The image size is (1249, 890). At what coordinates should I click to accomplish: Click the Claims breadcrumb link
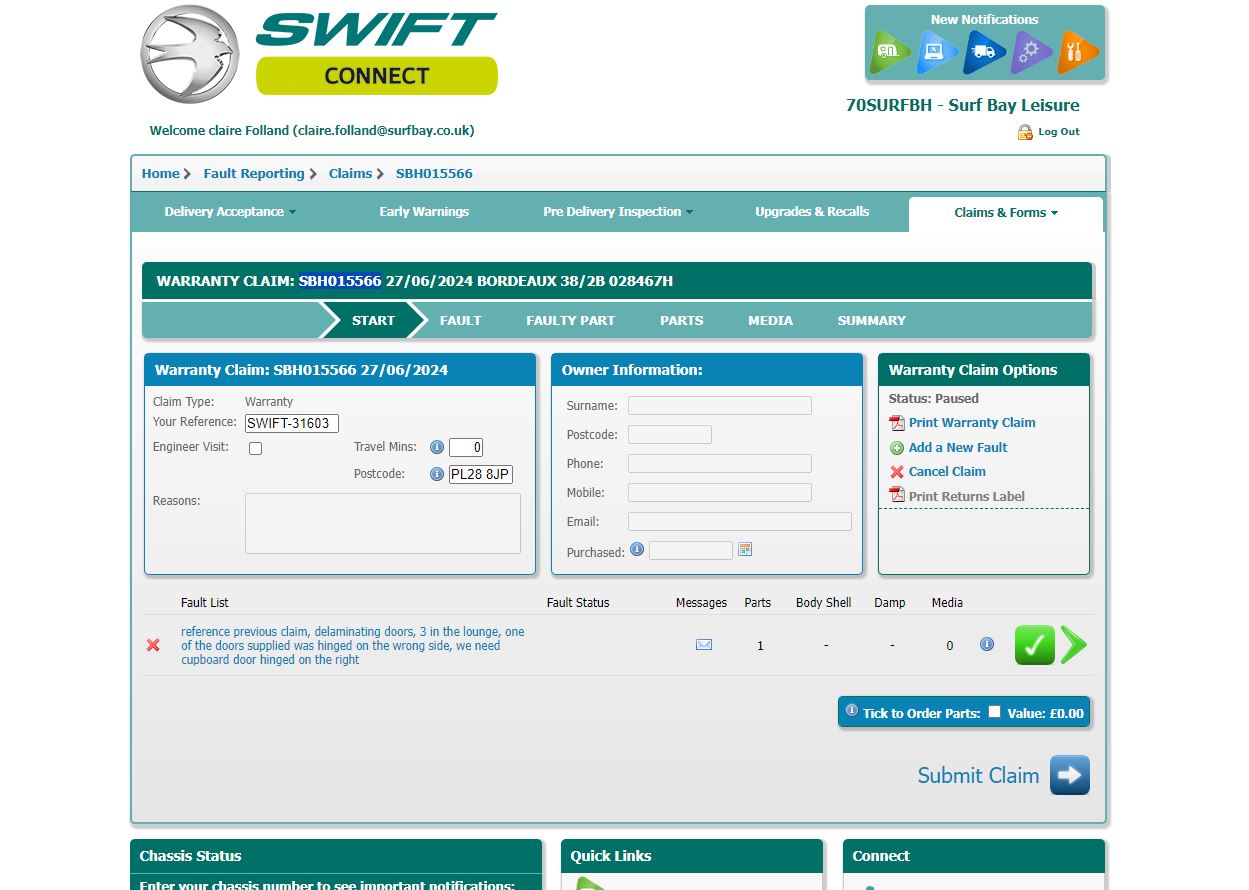(351, 173)
